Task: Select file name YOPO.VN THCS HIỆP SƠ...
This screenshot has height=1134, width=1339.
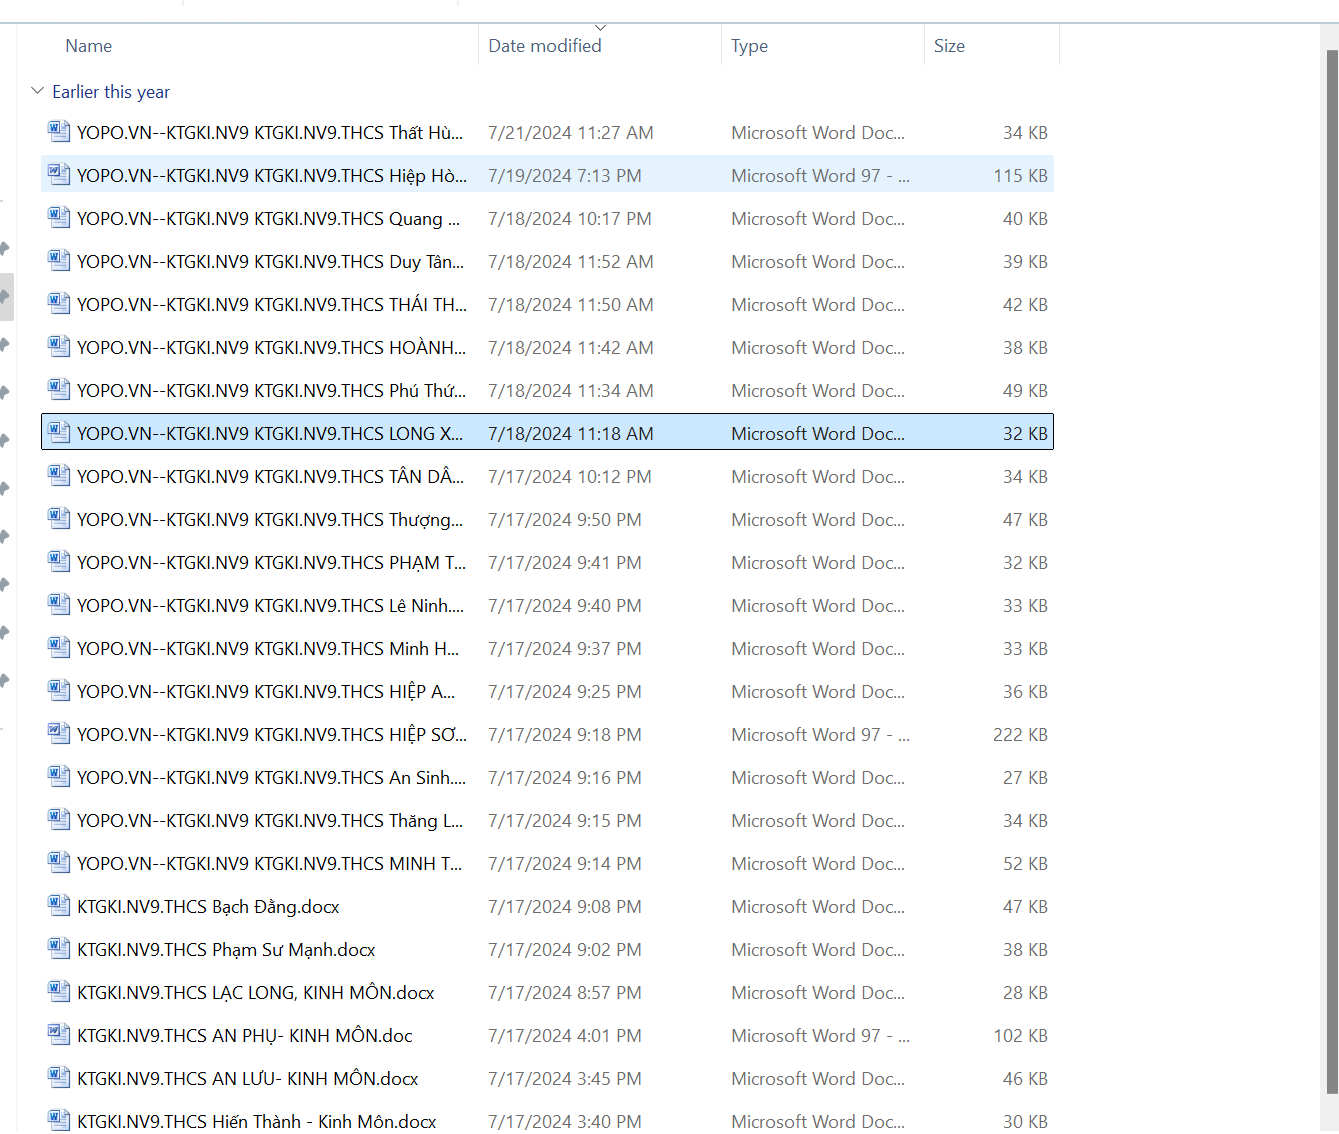Action: [272, 735]
